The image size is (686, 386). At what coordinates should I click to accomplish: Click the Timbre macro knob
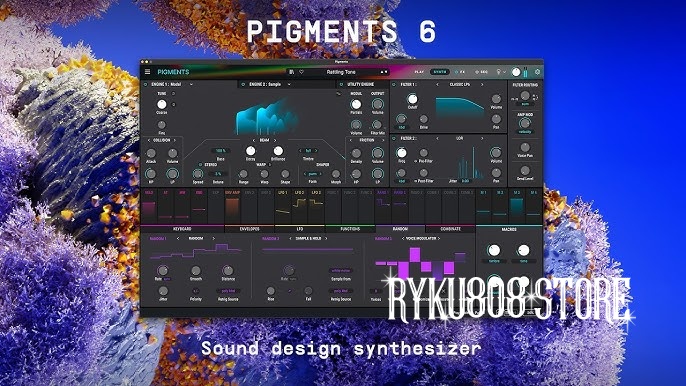pyautogui.click(x=494, y=250)
